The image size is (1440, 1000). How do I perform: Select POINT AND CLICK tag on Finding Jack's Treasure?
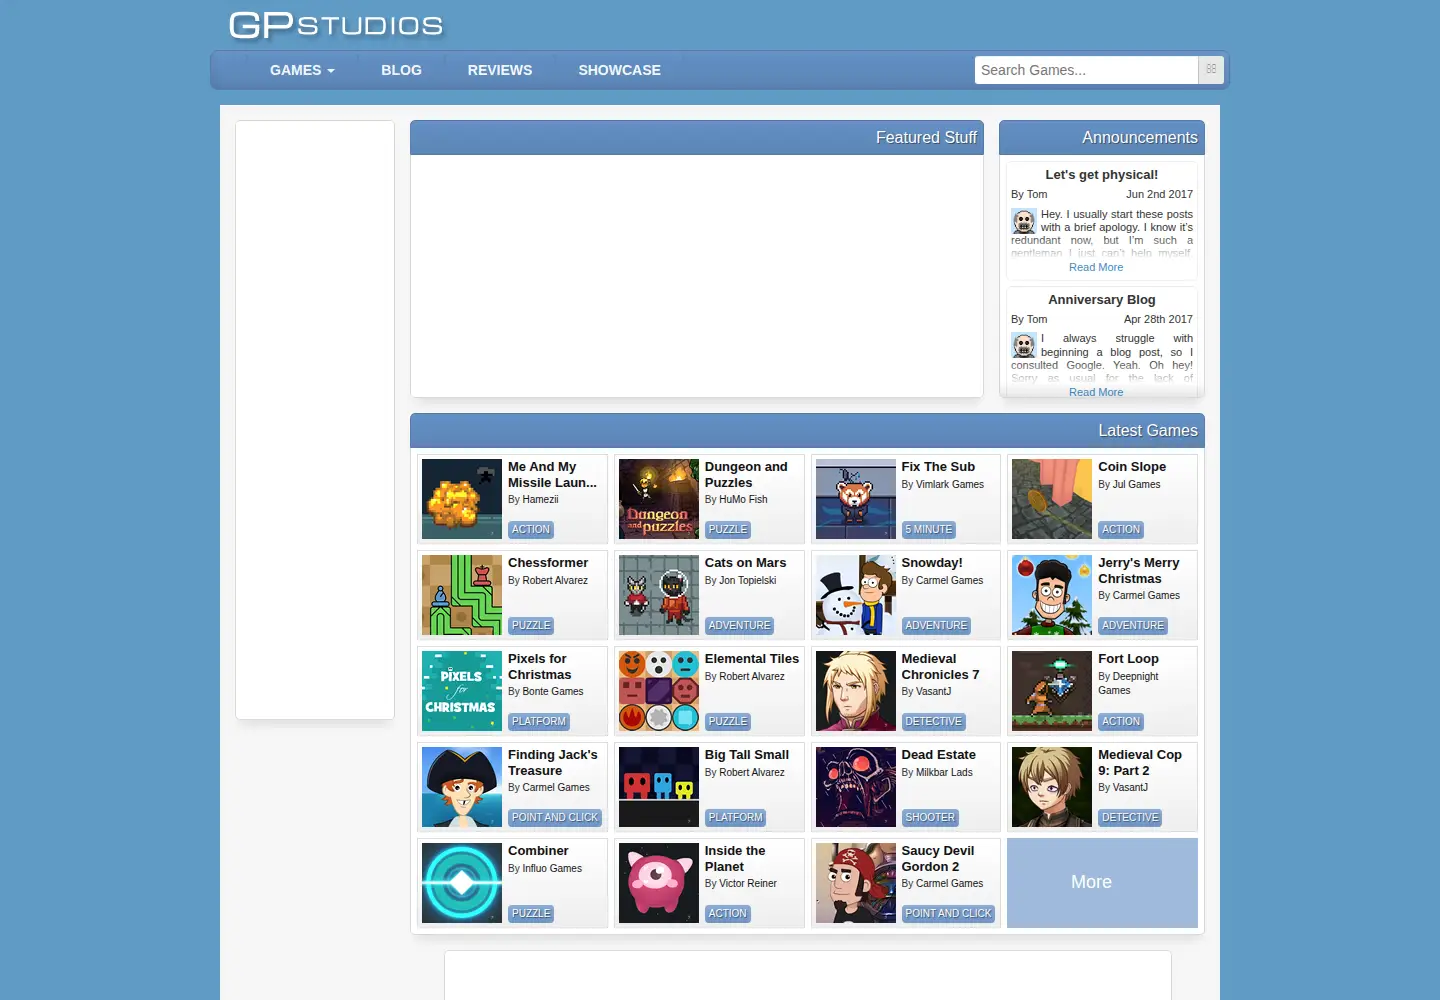pos(555,817)
